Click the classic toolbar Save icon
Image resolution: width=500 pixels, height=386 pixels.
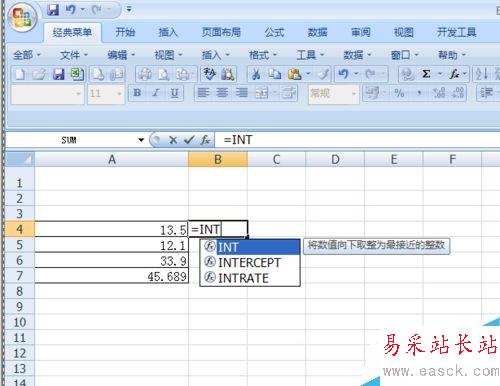coord(58,74)
